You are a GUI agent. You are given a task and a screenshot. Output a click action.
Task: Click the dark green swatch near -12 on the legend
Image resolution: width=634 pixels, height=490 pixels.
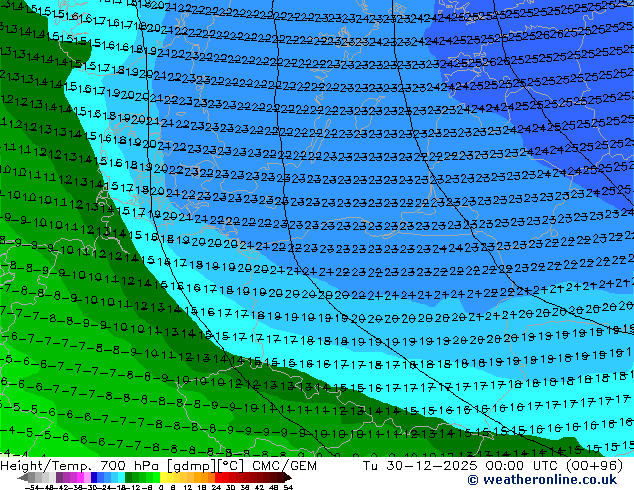point(128,477)
